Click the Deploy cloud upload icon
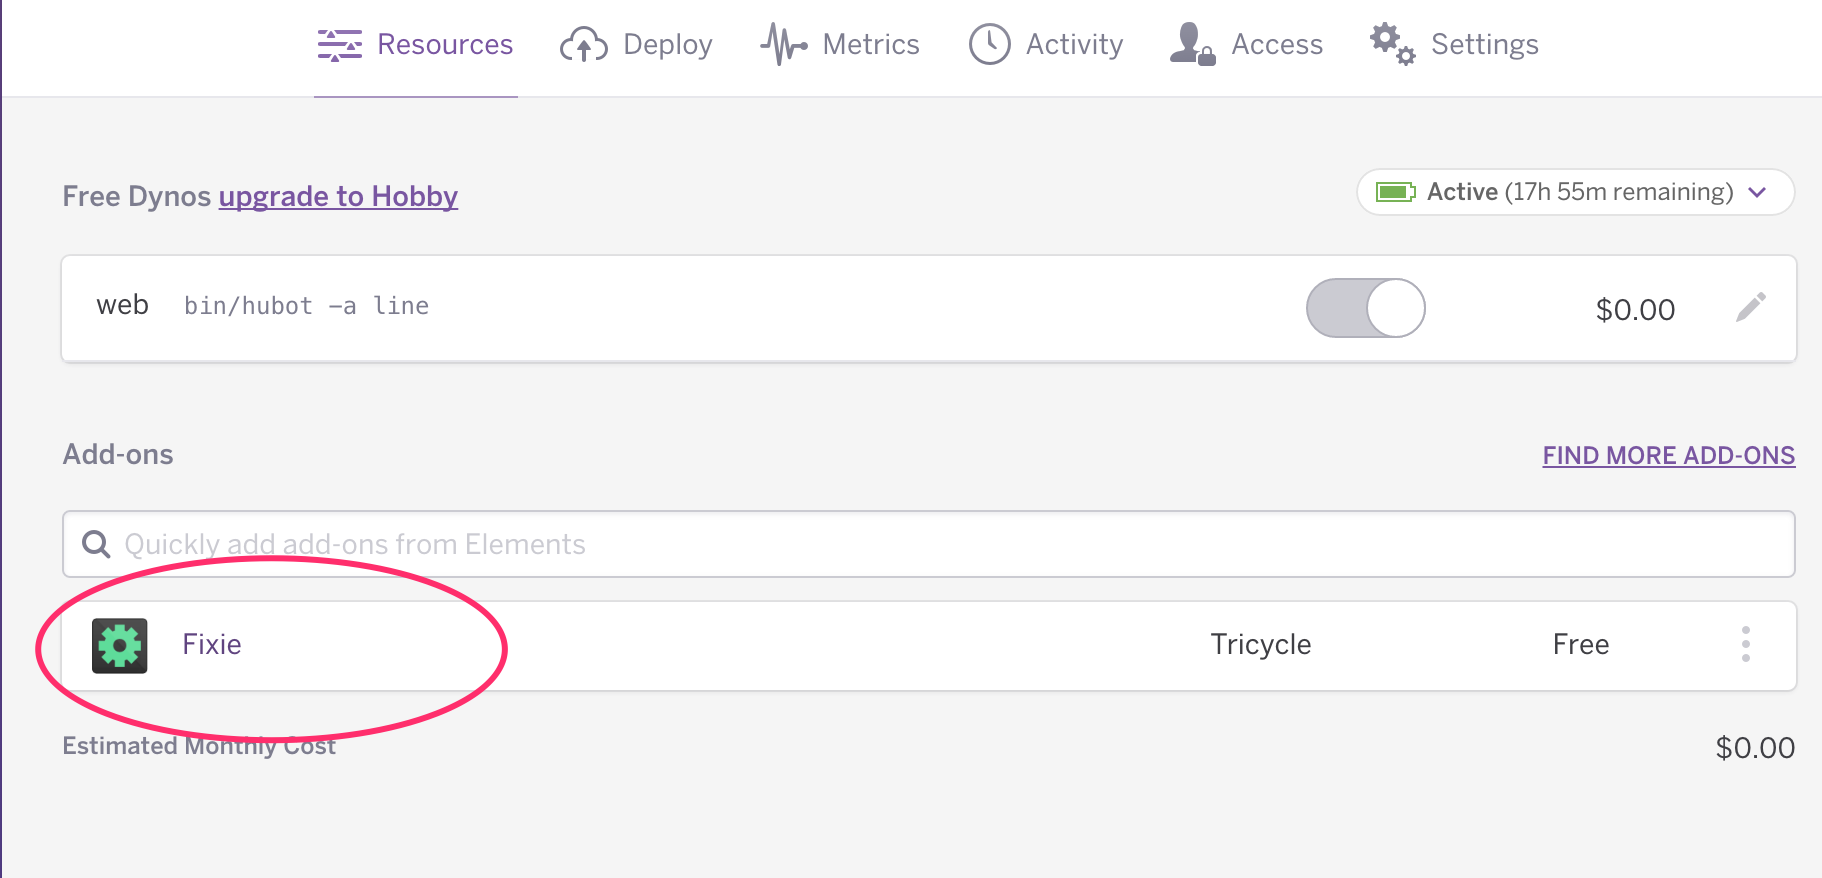Screen dimensions: 1822x878 [583, 44]
